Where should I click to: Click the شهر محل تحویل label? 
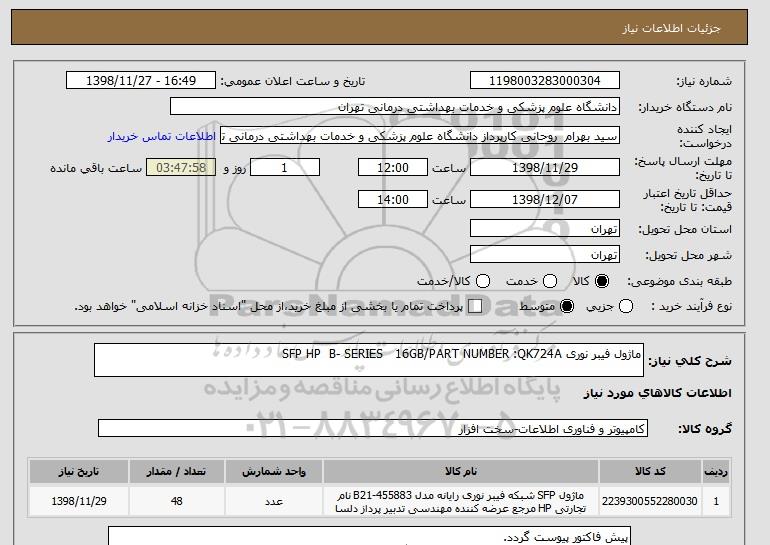[688, 255]
